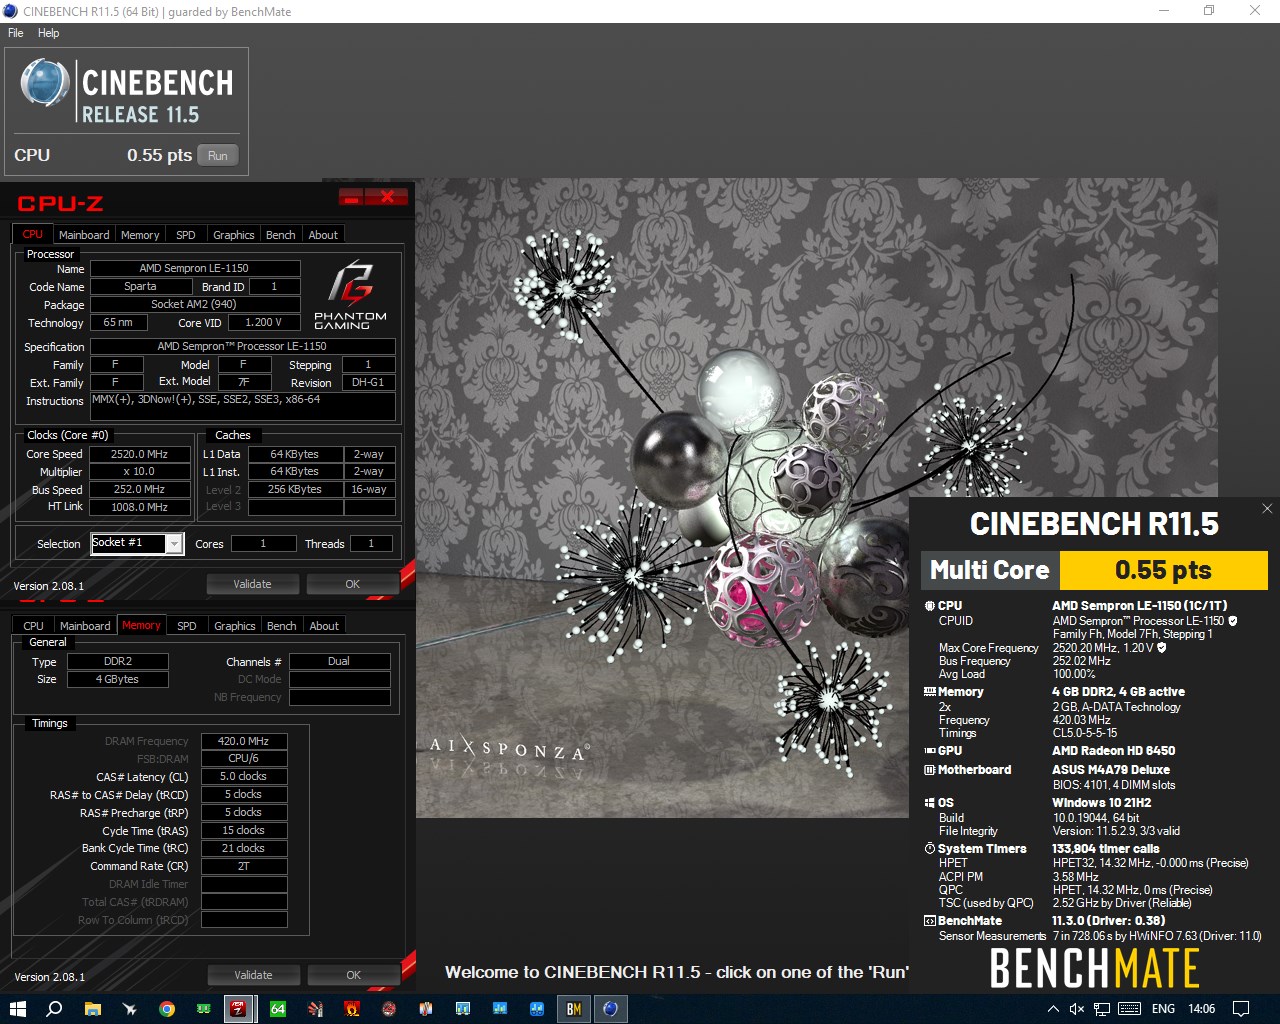Click the ENG language indicator in tray
This screenshot has height=1024, width=1280.
coord(1163,1009)
